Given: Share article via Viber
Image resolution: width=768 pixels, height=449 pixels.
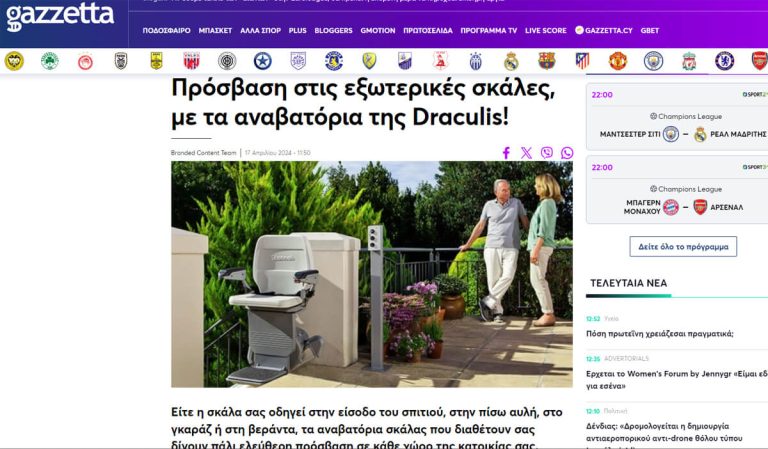Looking at the screenshot, I should click(x=547, y=153).
